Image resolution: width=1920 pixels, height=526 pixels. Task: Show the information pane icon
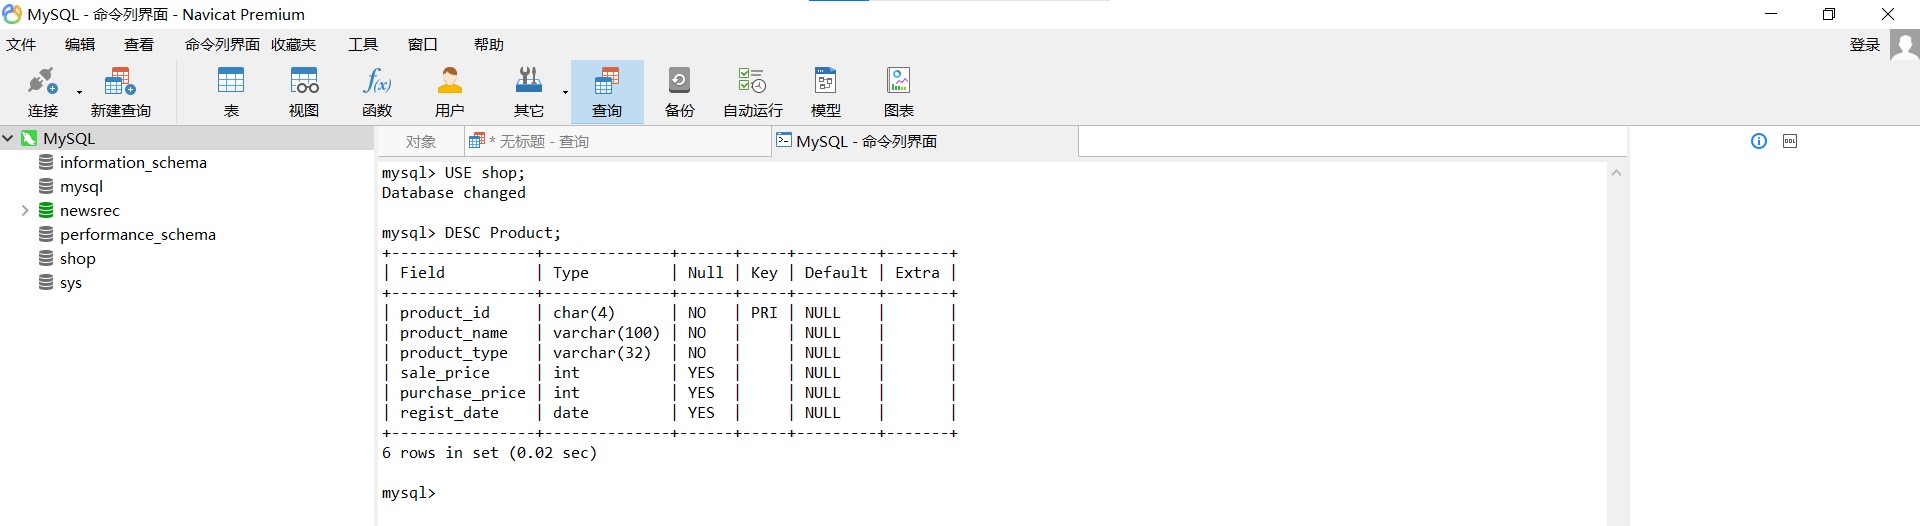[1759, 141]
